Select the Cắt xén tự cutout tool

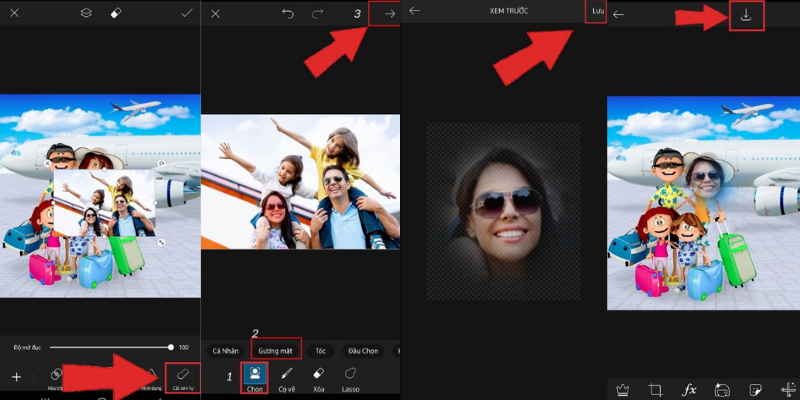(183, 378)
